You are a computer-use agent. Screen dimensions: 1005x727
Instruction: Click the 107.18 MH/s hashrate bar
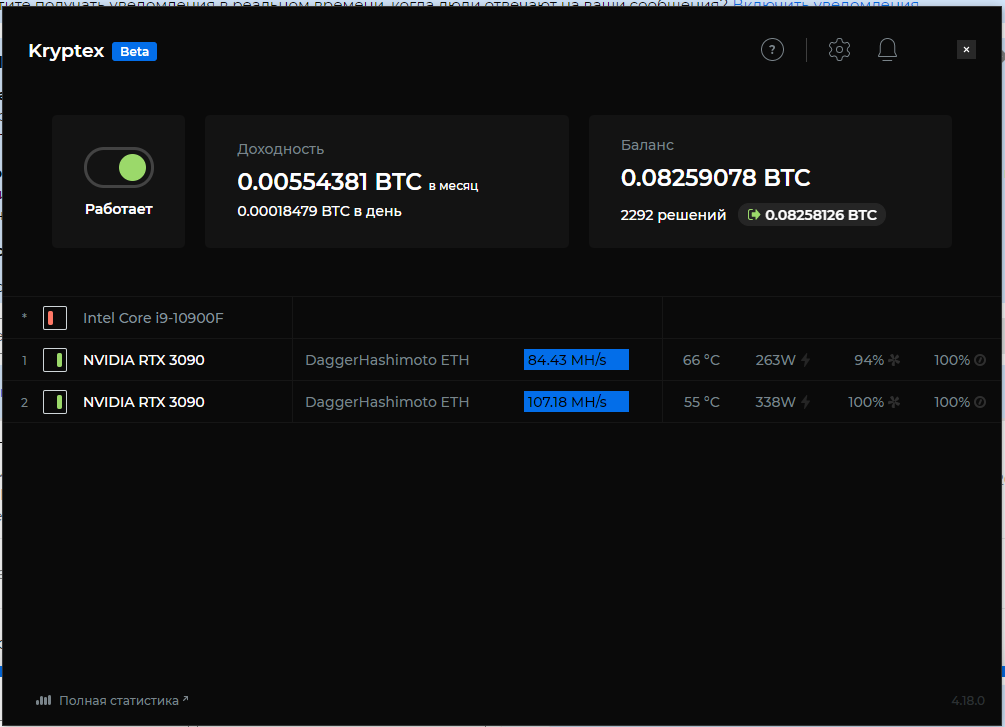(576, 402)
